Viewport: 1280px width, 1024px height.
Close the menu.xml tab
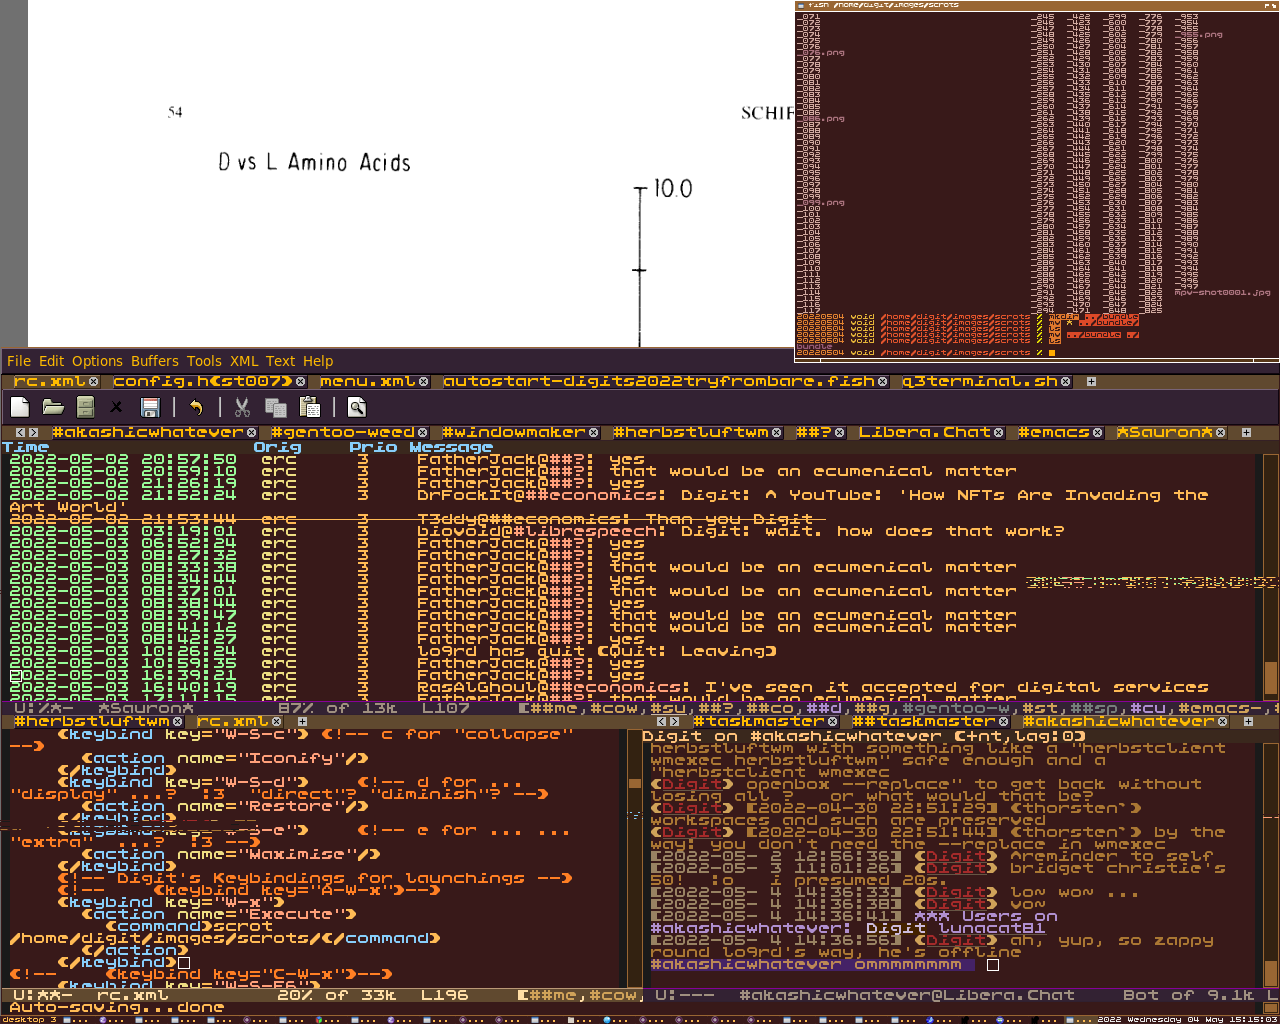pyautogui.click(x=424, y=382)
